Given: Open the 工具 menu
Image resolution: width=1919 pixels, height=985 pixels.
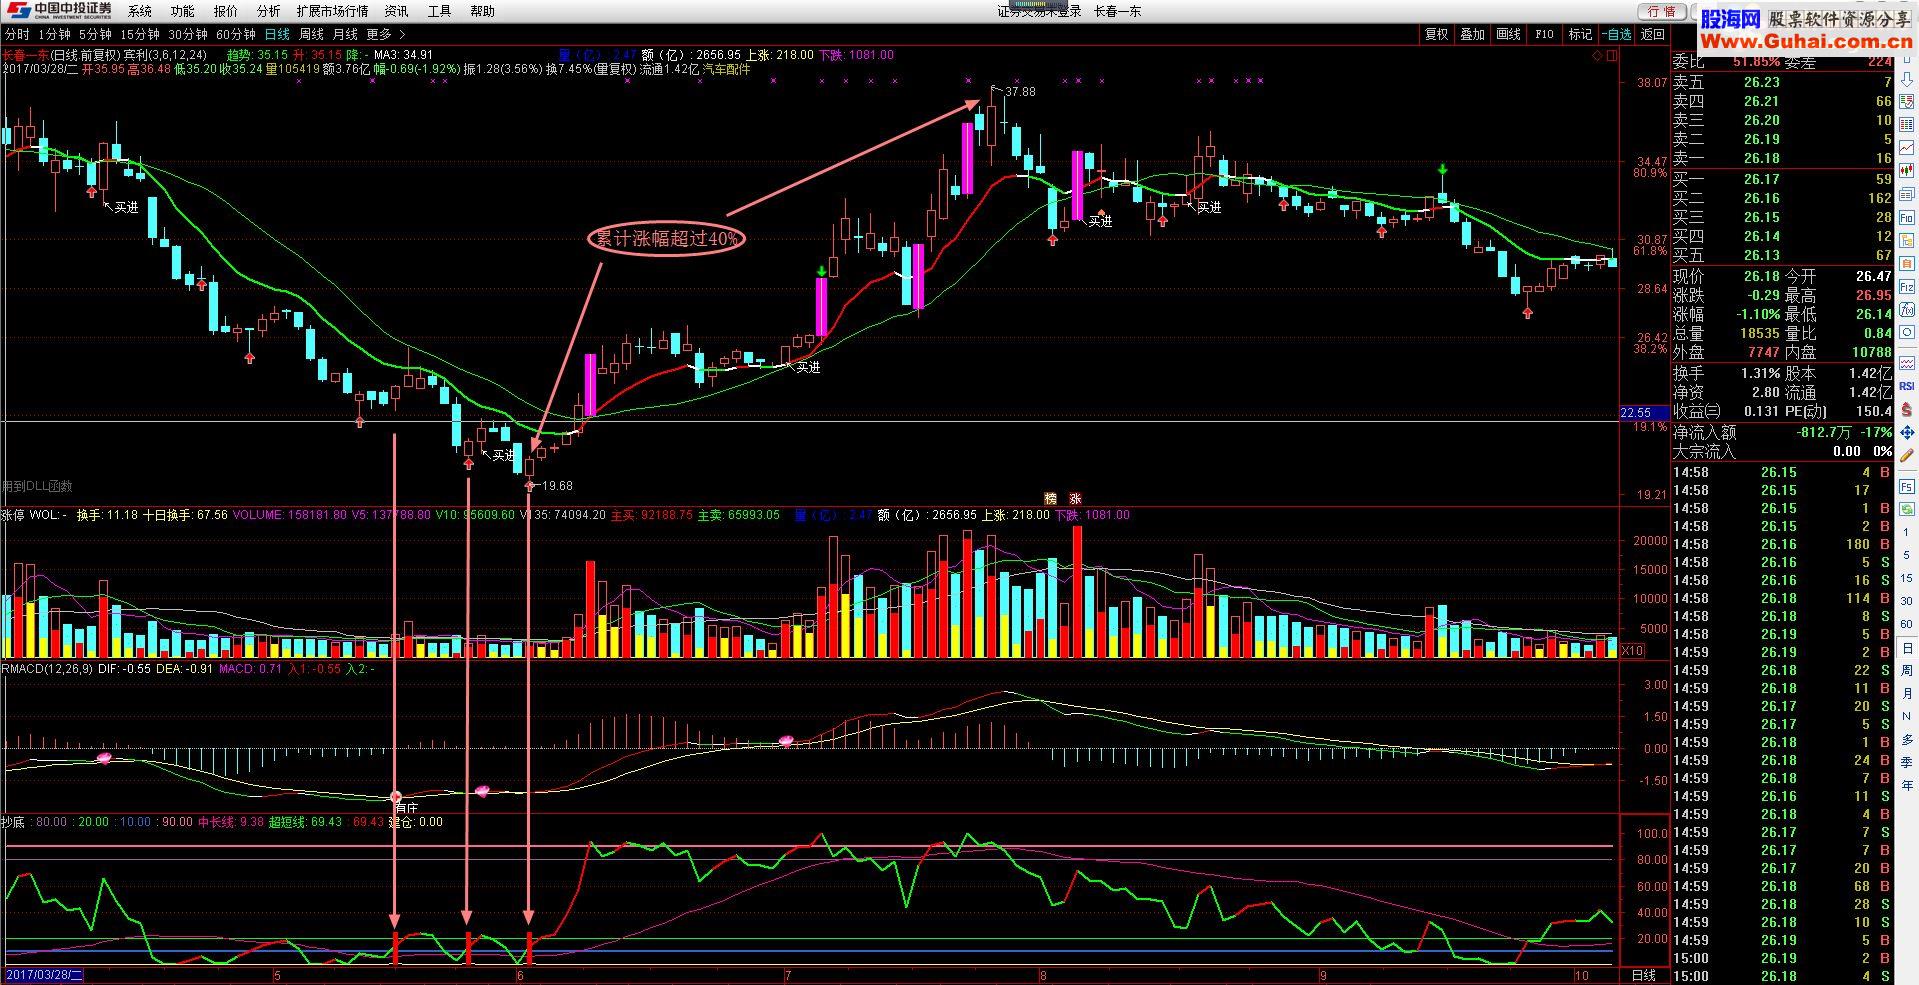Looking at the screenshot, I should [440, 11].
